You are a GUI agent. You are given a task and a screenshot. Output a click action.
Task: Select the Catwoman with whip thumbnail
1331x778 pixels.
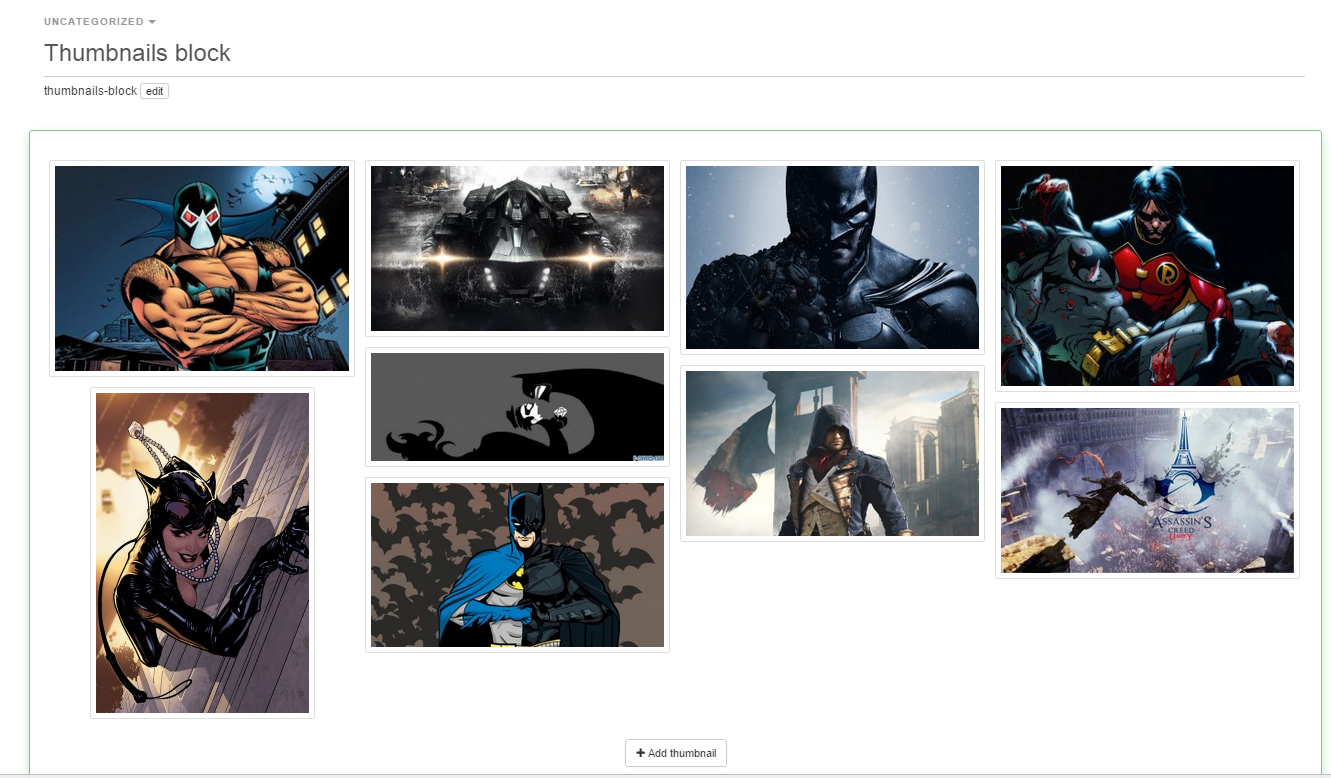[202, 553]
